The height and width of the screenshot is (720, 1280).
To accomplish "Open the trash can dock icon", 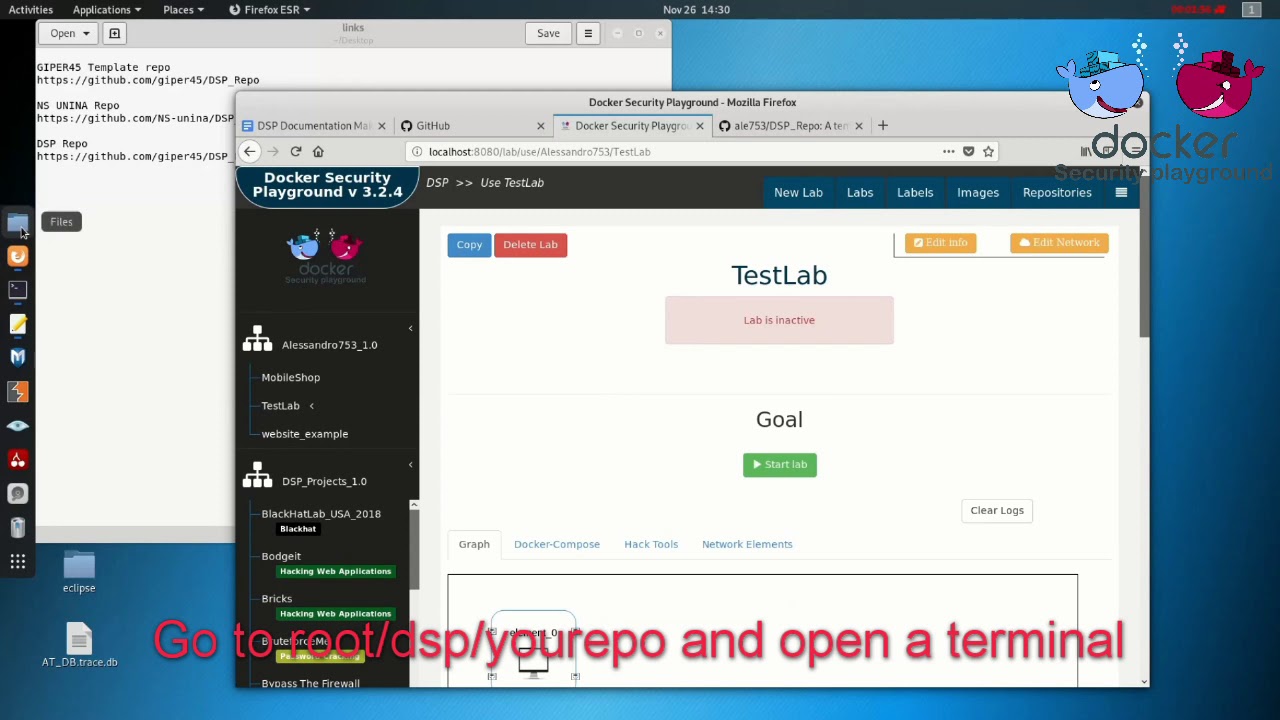I will (18, 528).
